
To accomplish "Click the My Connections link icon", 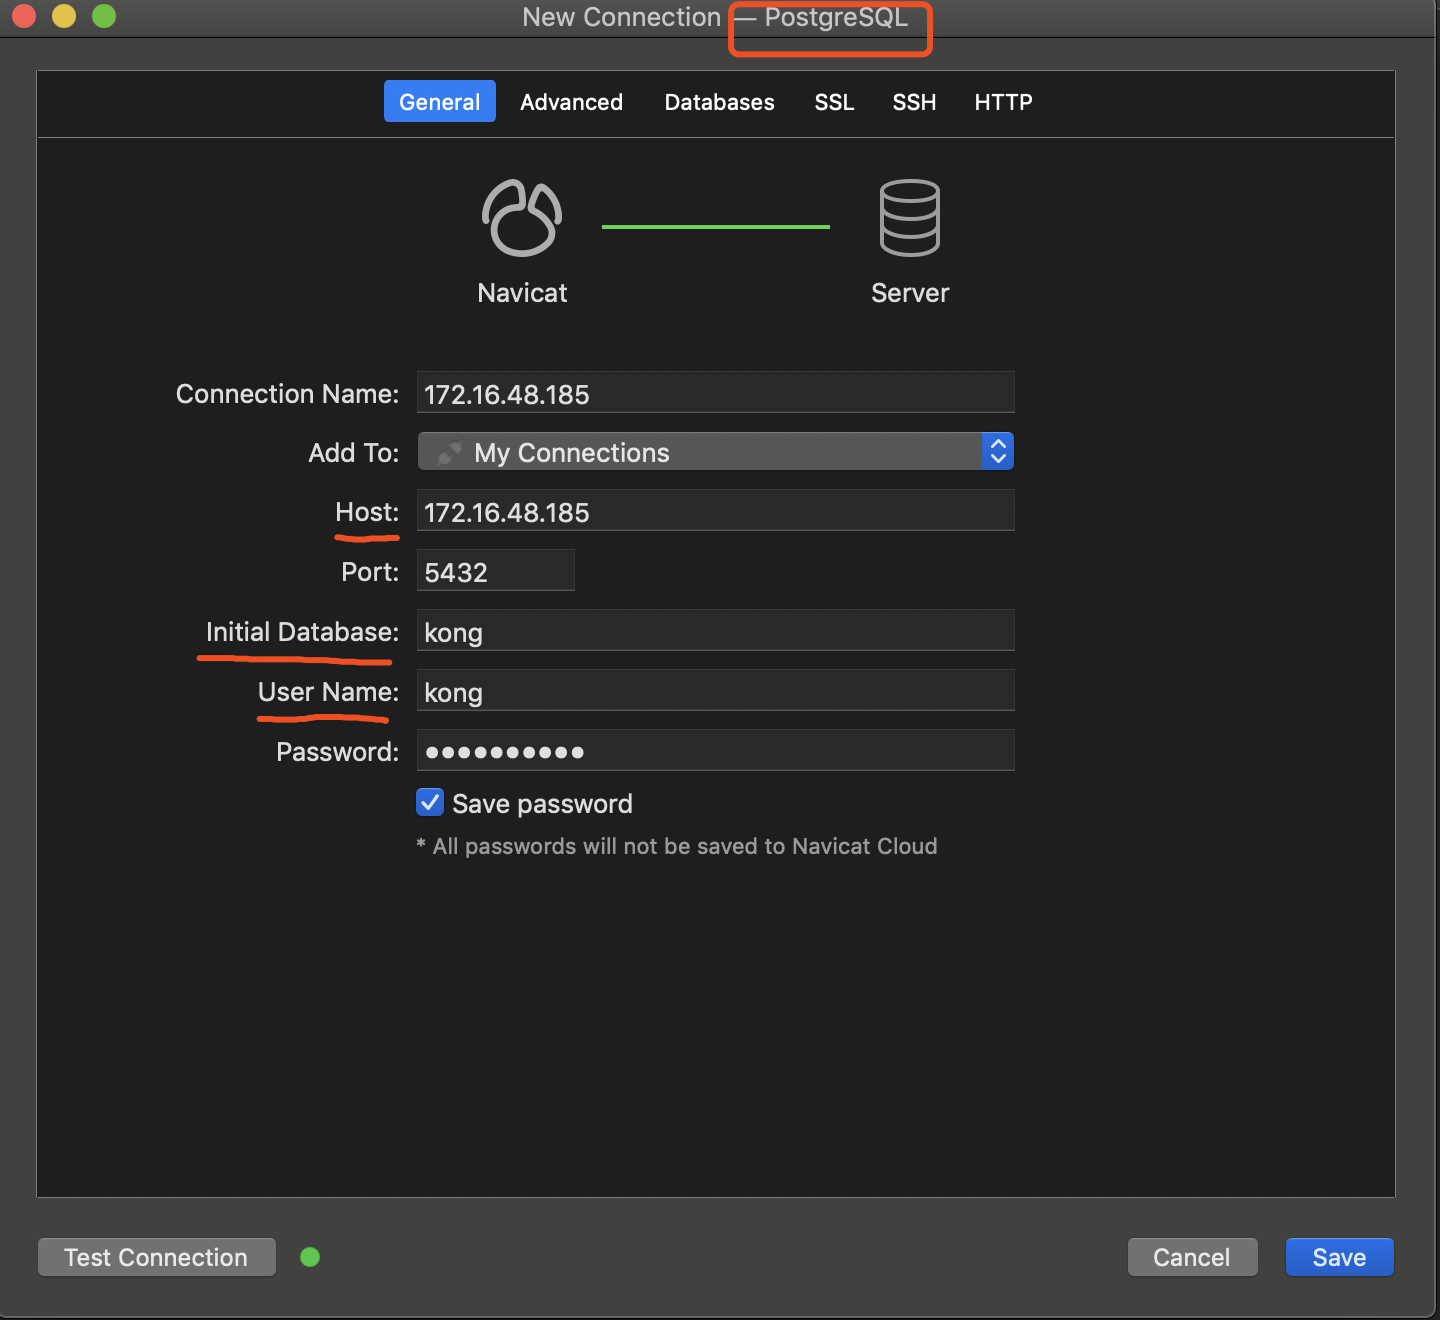I will 451,453.
